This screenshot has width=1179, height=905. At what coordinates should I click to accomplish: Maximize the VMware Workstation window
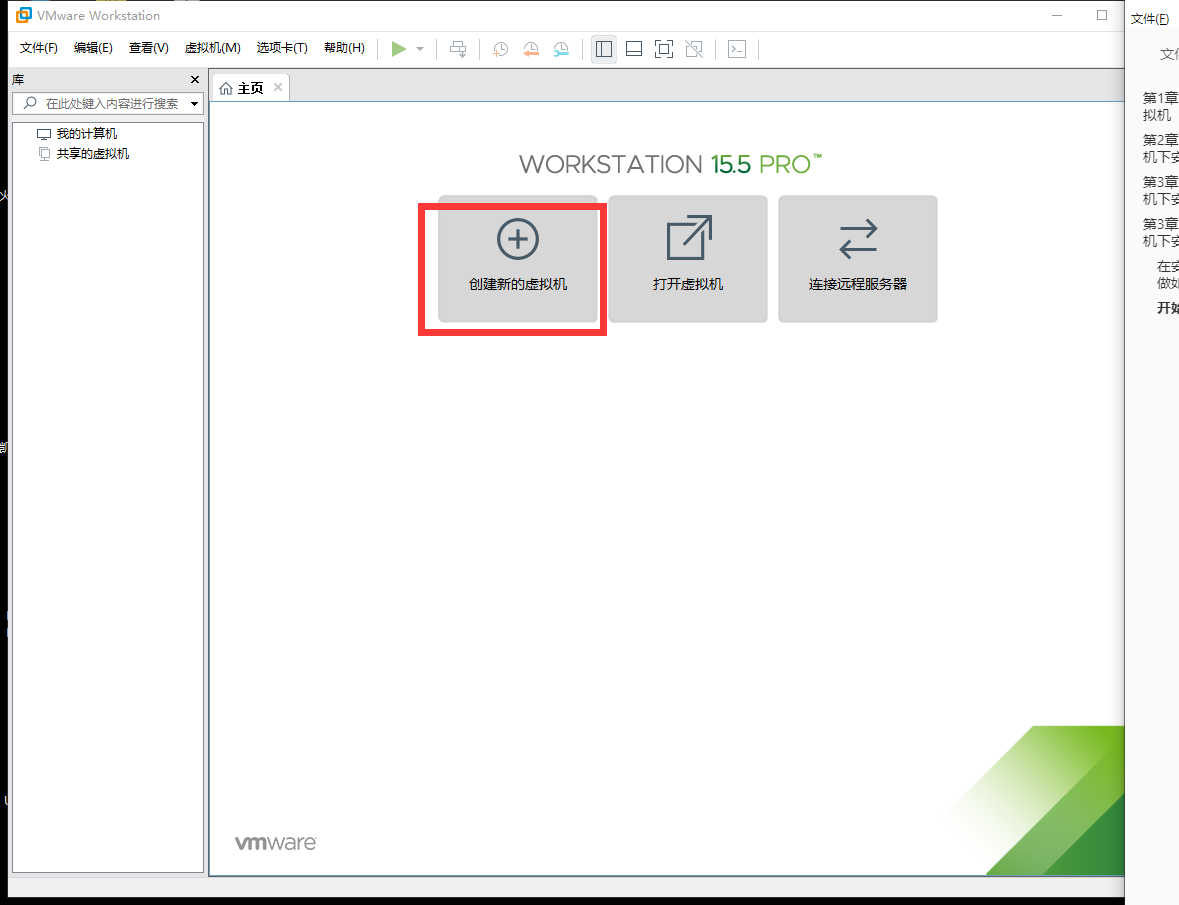pos(1102,15)
